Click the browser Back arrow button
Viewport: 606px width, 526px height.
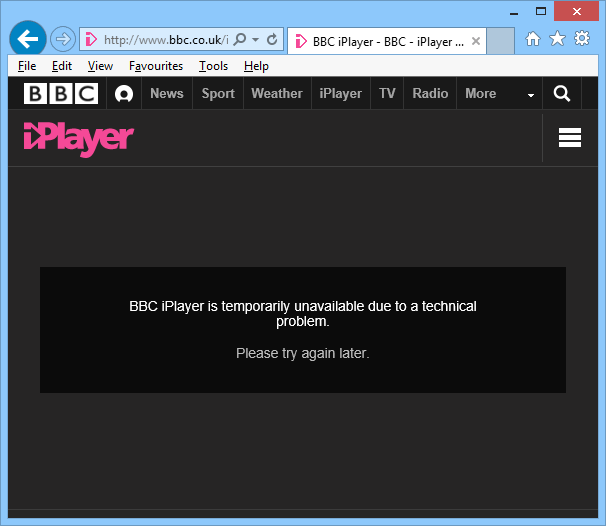[x=28, y=39]
